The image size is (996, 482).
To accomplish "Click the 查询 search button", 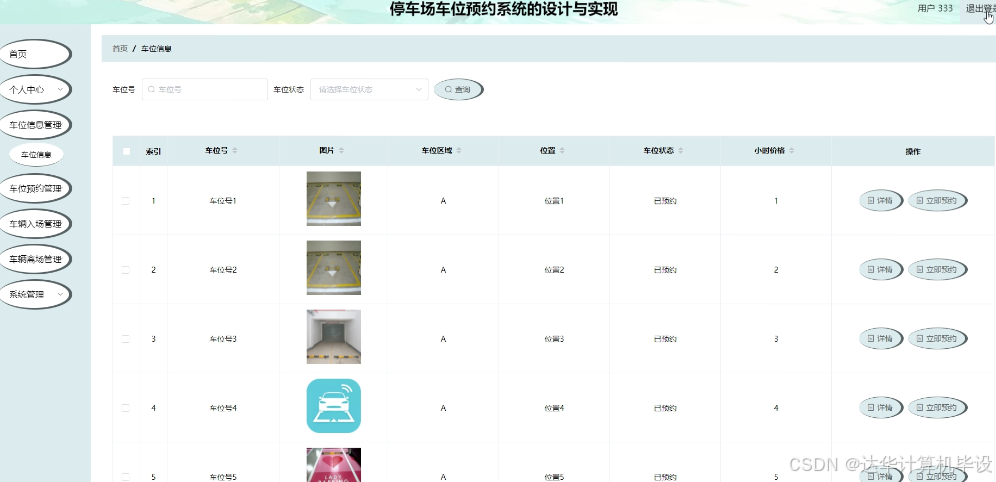I will pos(459,90).
